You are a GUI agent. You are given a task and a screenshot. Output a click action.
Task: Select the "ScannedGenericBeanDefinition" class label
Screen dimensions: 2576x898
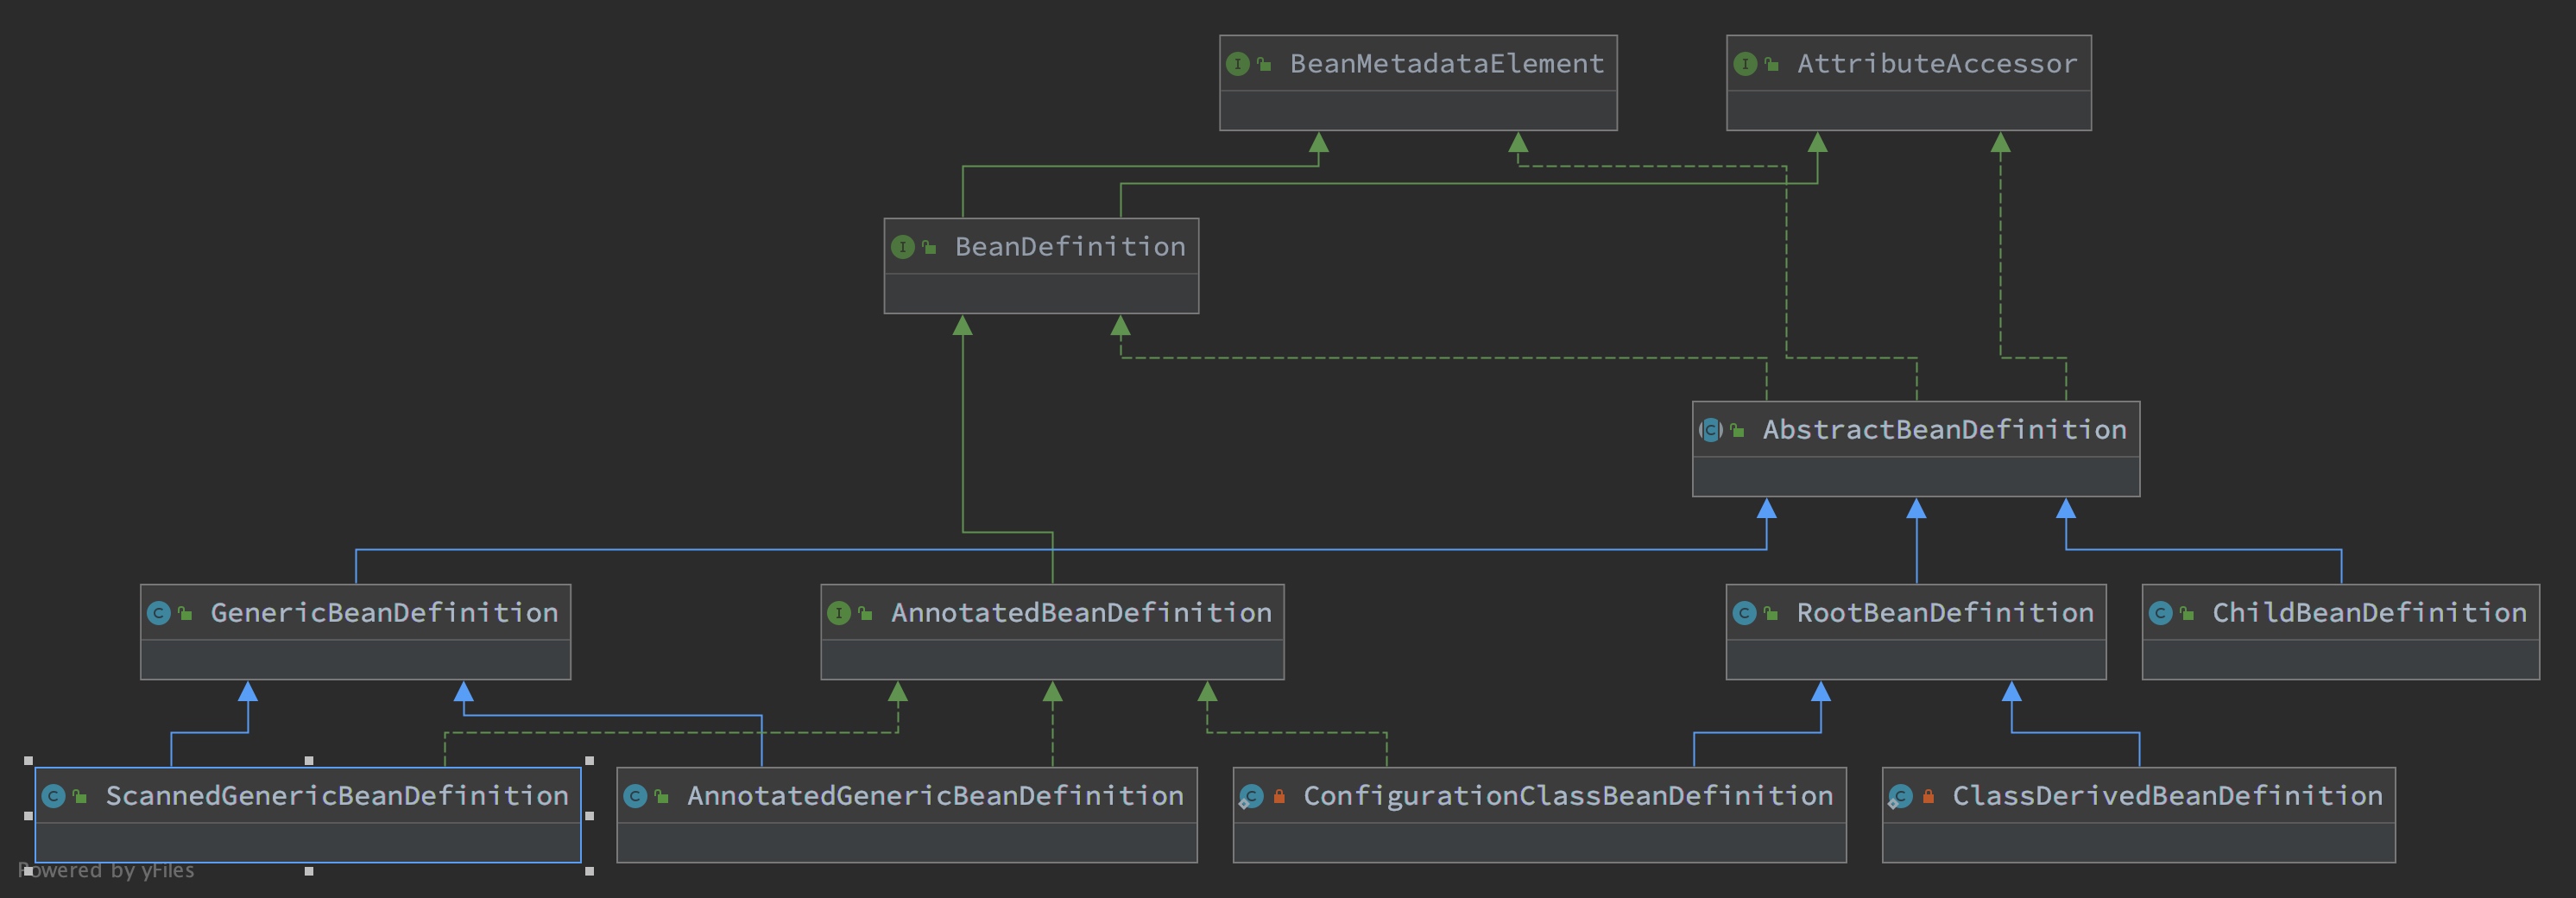click(337, 796)
